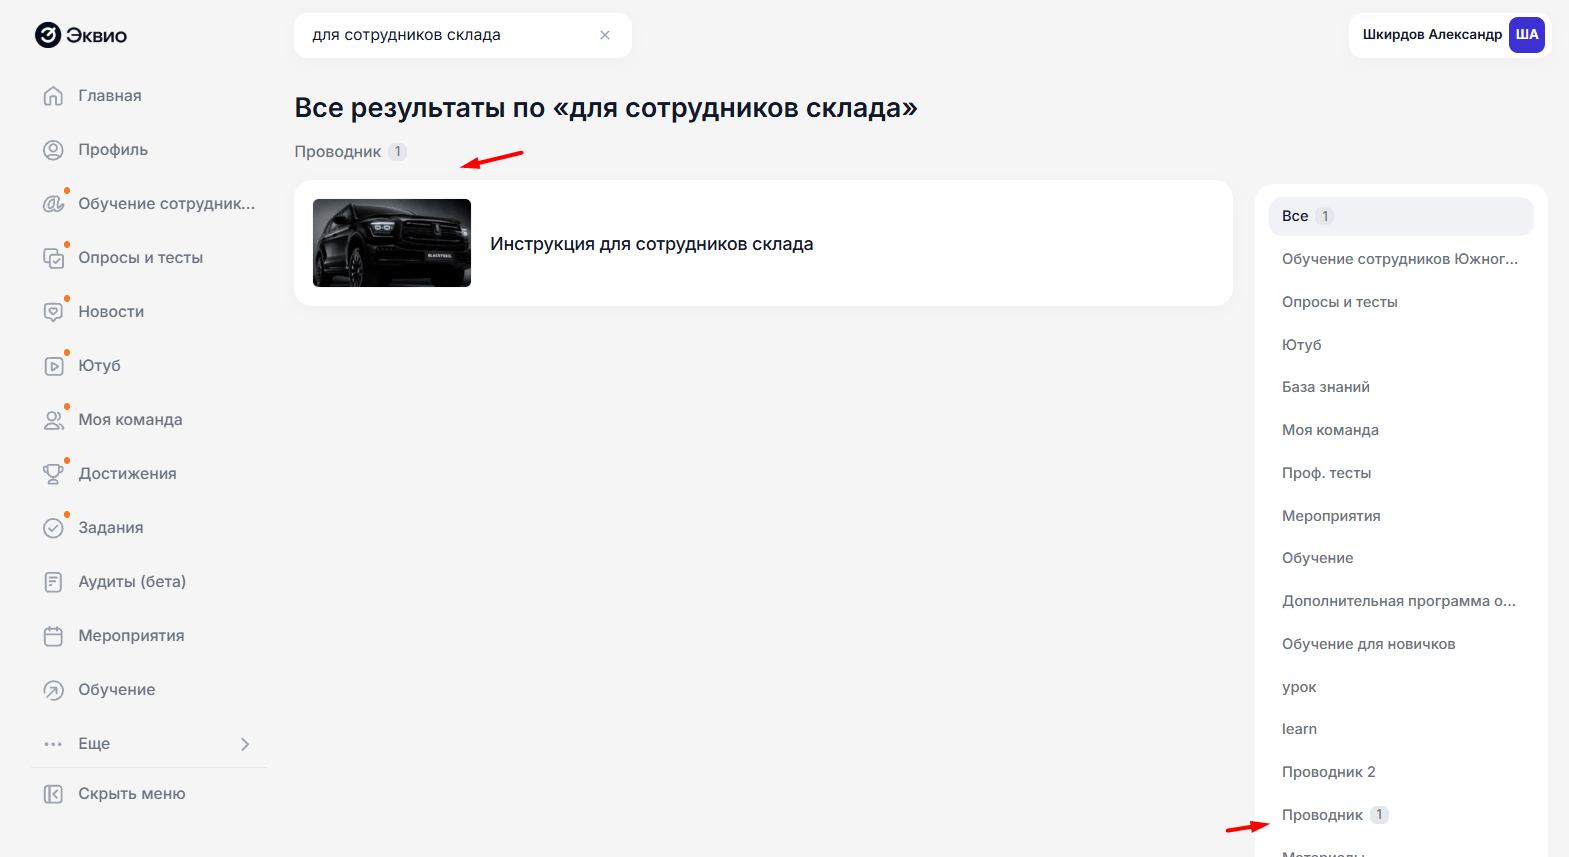
Task: Filter results by Мероприятия in right panel
Action: point(1331,516)
